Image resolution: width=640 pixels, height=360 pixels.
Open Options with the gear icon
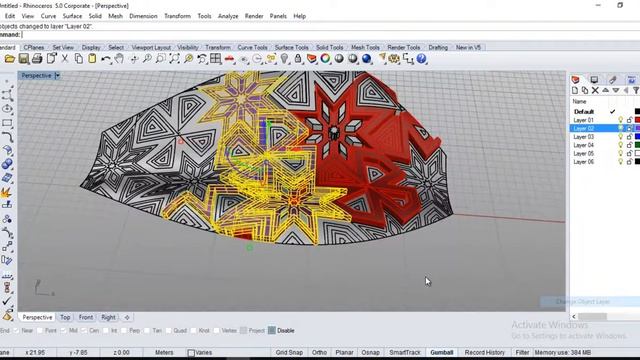click(x=394, y=59)
